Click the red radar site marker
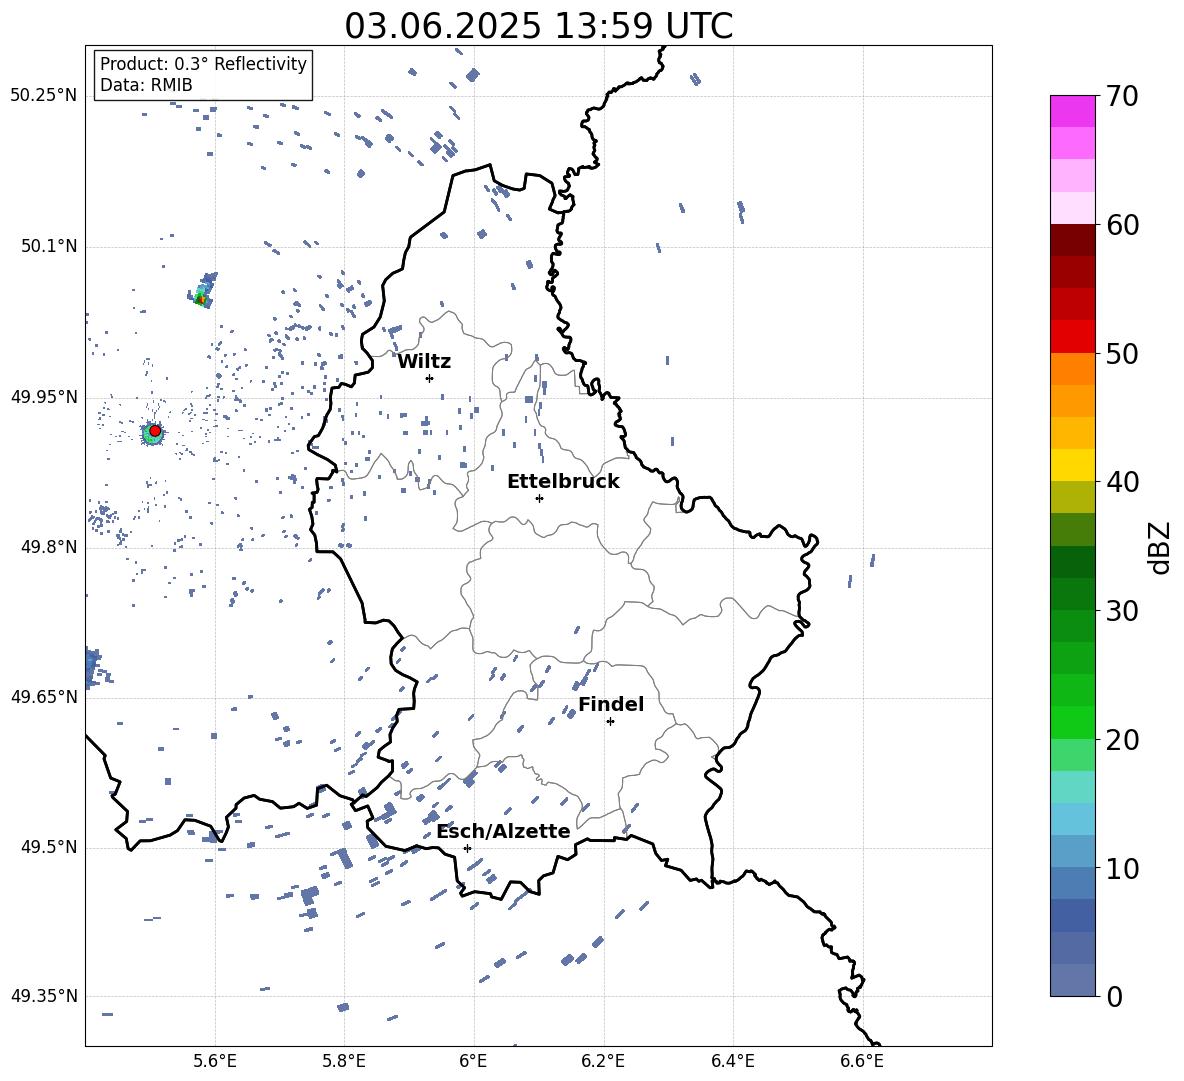Screen dimensions: 1184x1081 pyautogui.click(x=155, y=430)
